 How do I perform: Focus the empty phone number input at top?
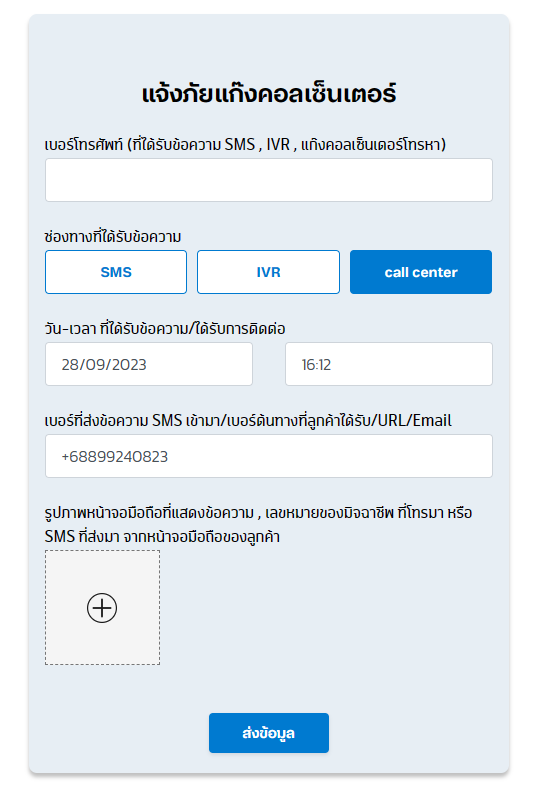click(x=269, y=180)
